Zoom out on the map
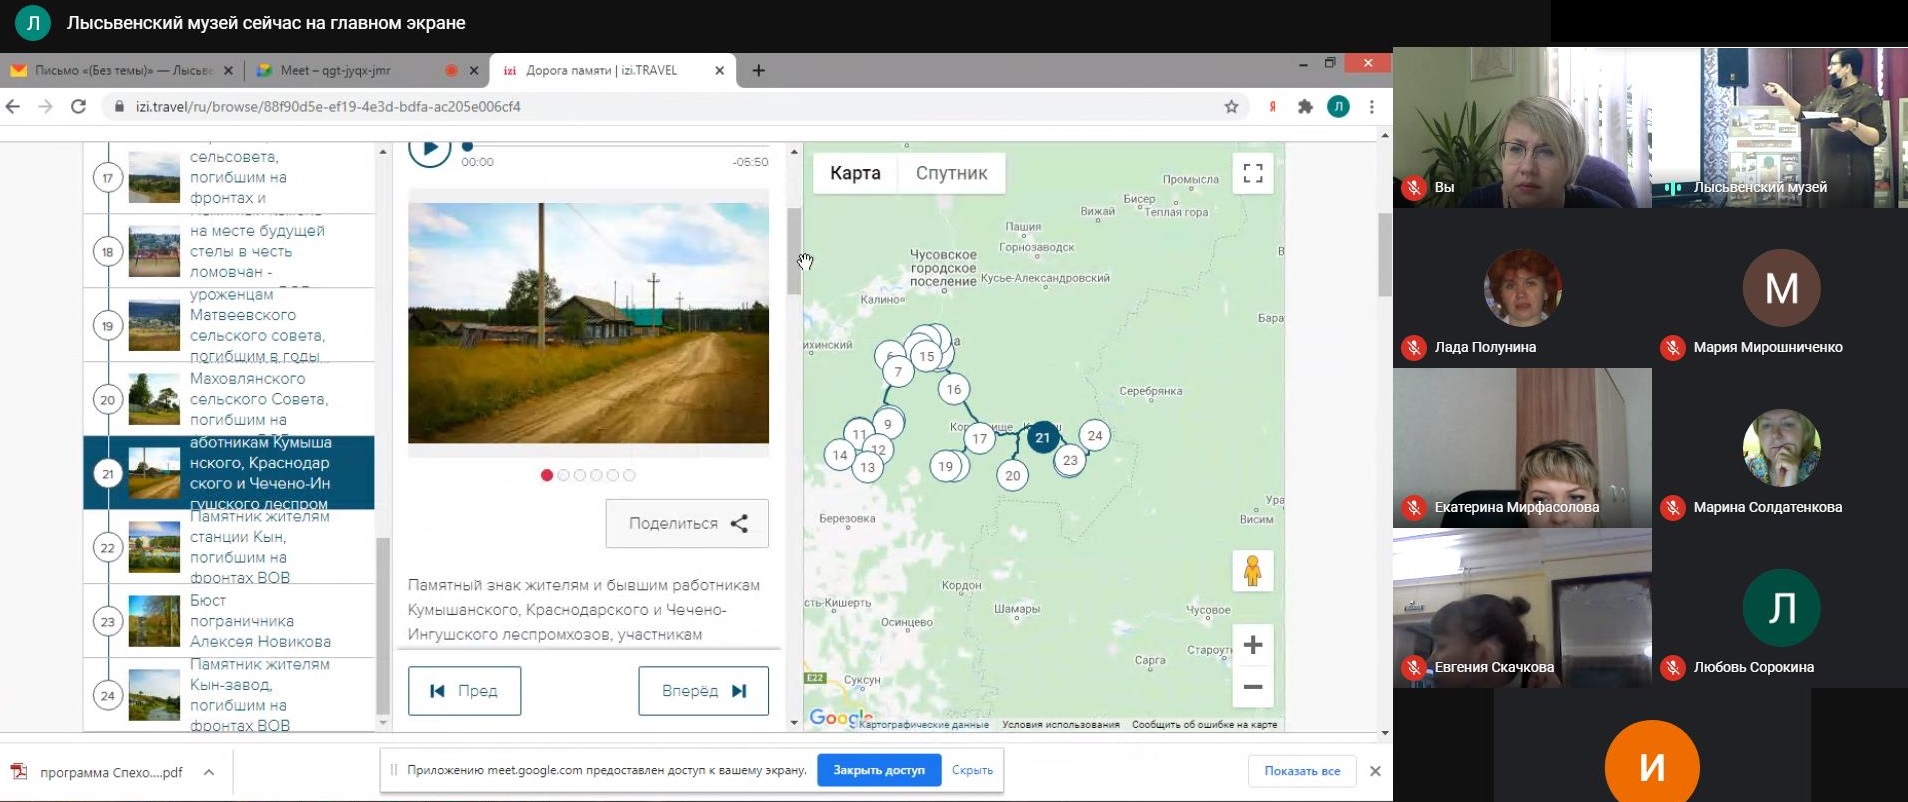Viewport: 1908px width, 802px height. point(1252,687)
